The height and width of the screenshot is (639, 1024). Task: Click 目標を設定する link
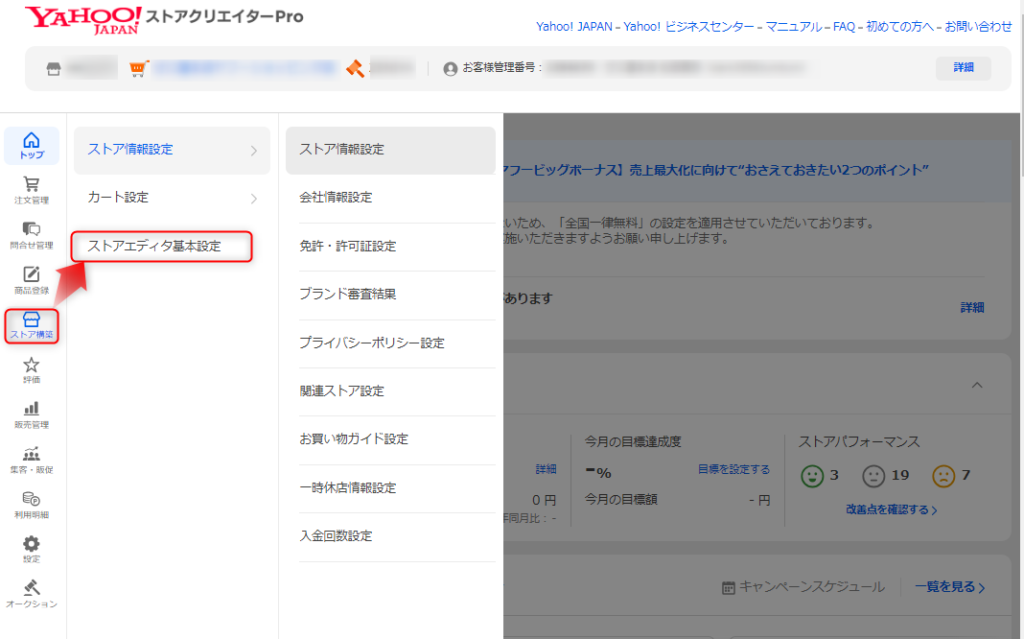[x=733, y=469]
